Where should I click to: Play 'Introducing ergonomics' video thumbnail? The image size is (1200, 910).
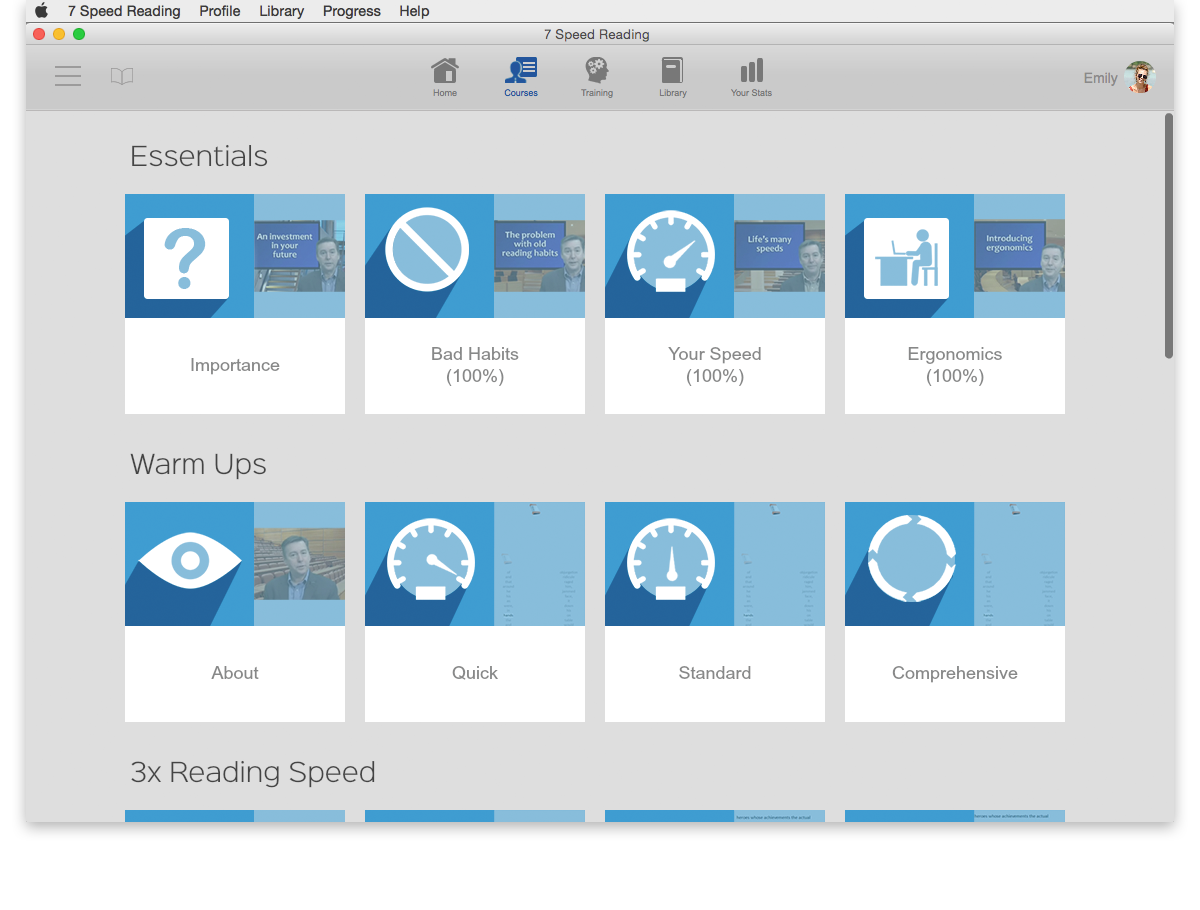click(1019, 256)
